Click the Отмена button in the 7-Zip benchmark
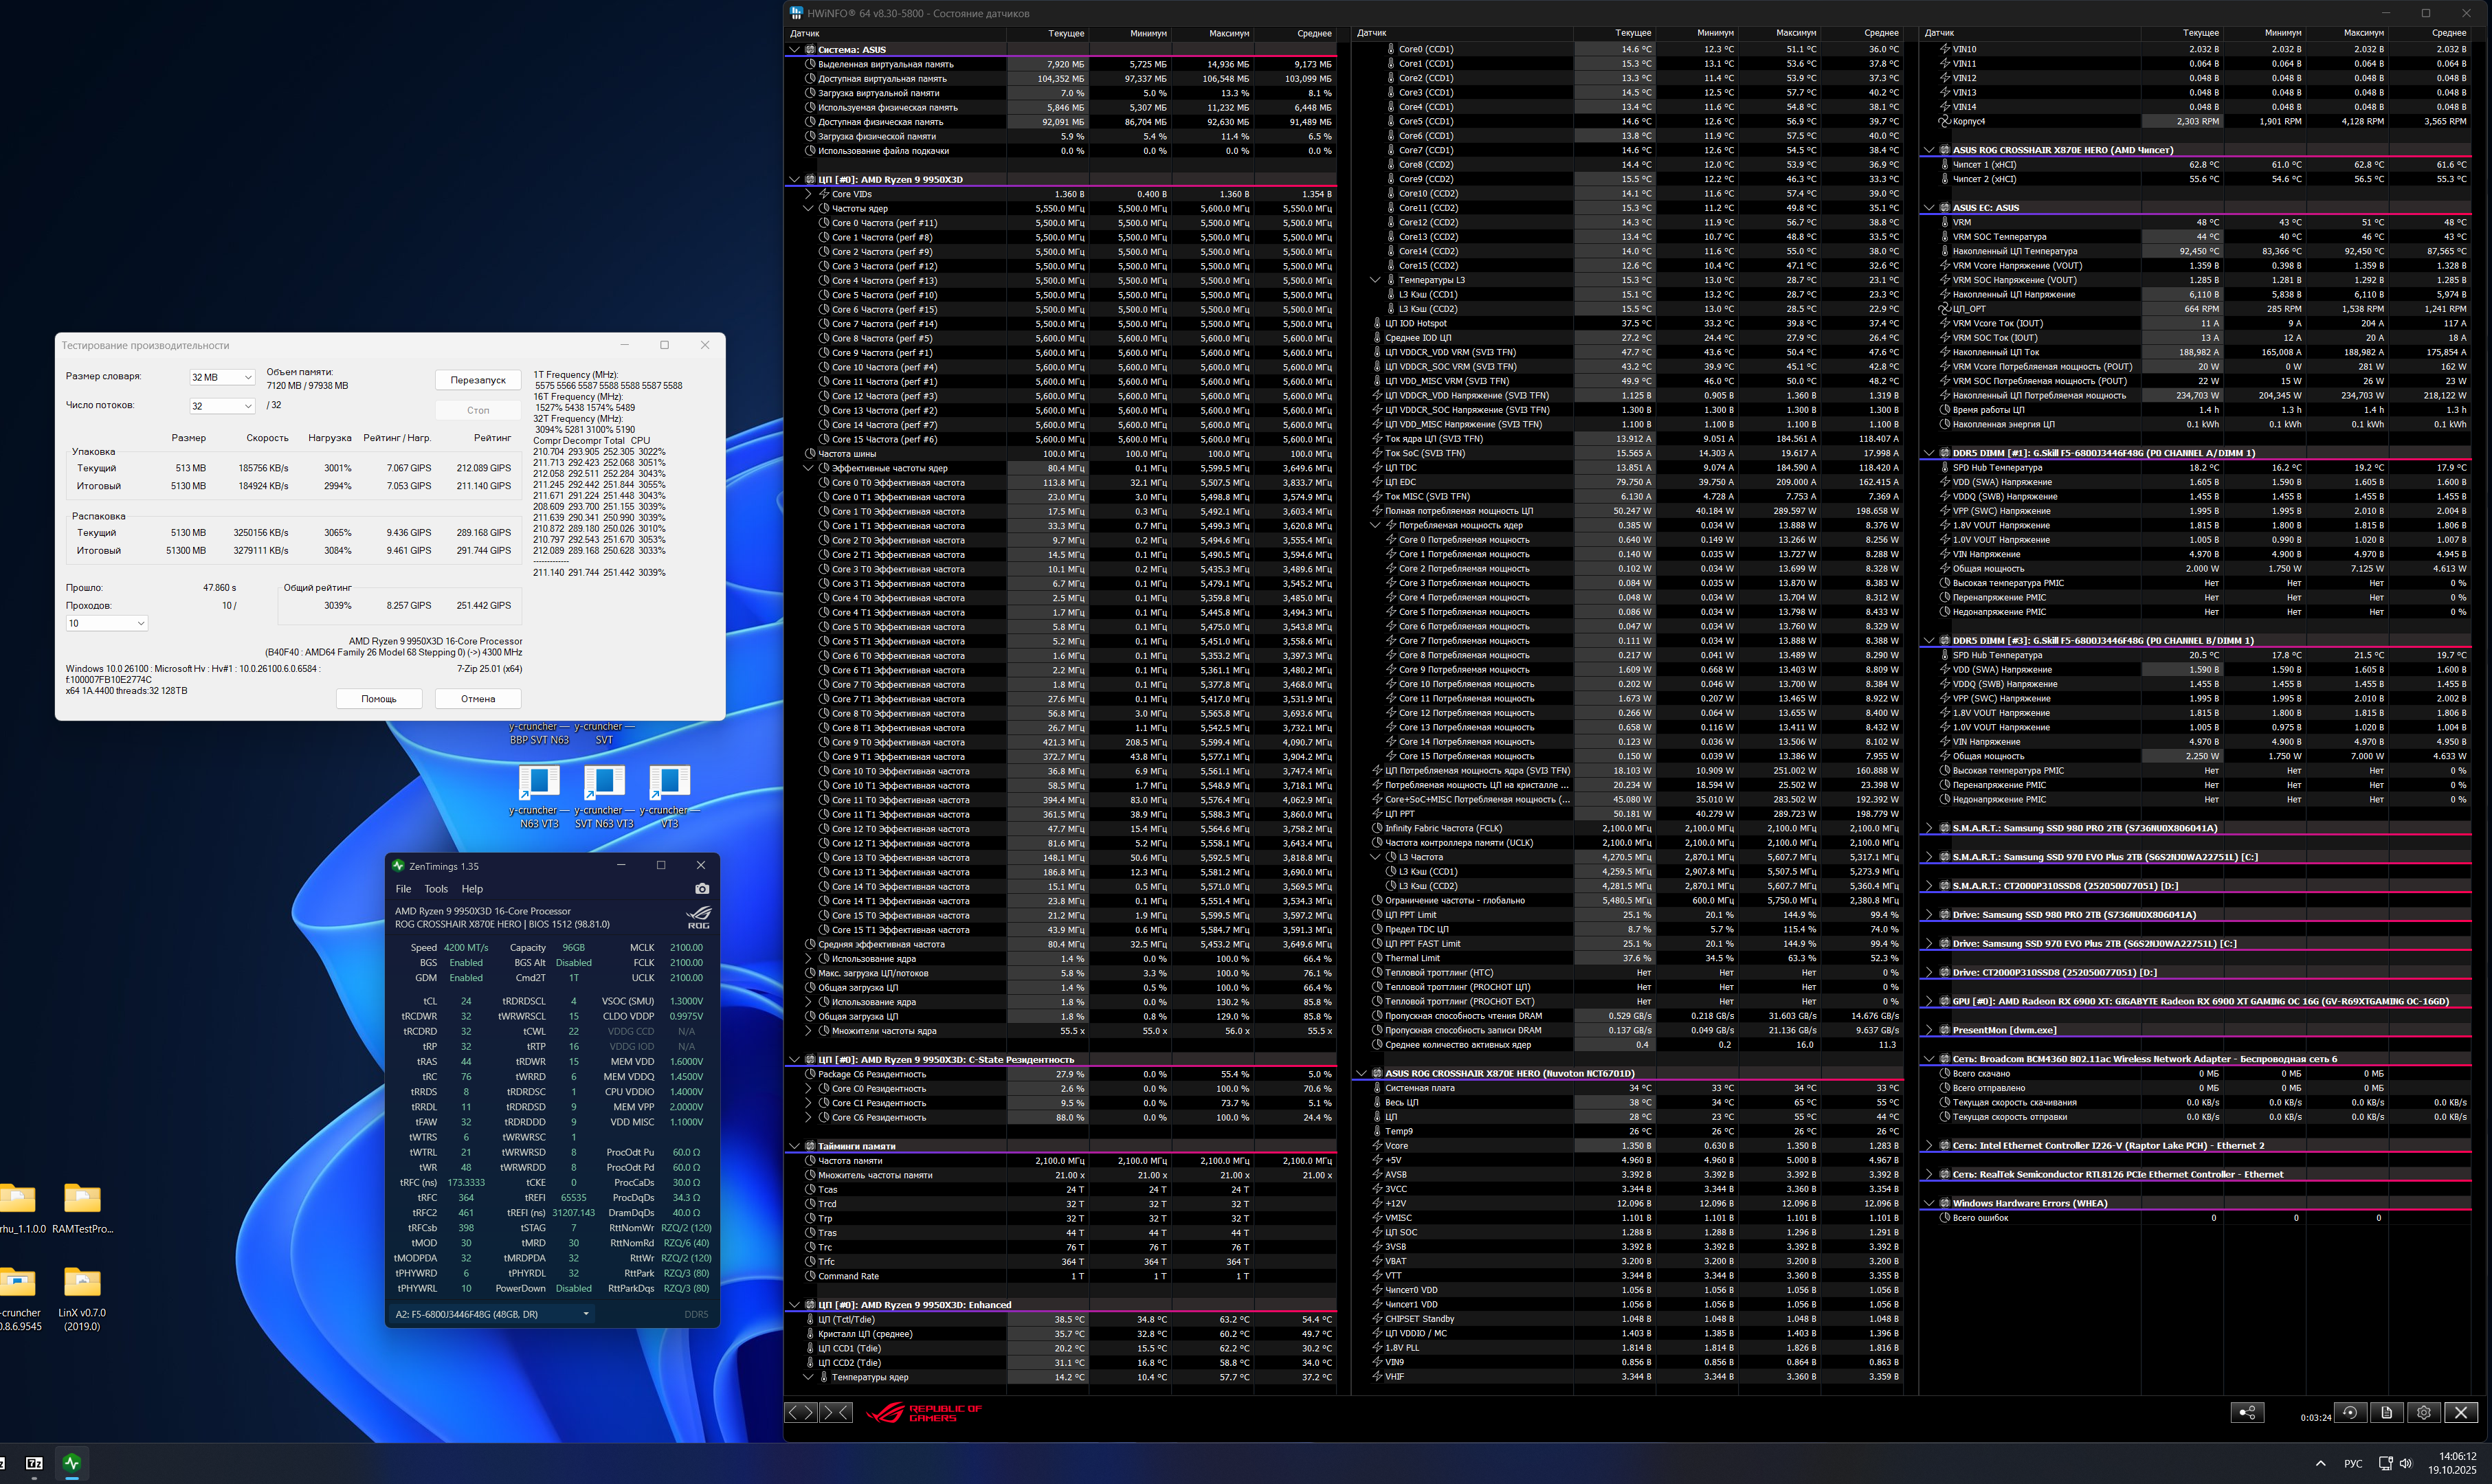Image resolution: width=2492 pixels, height=1484 pixels. point(478,698)
